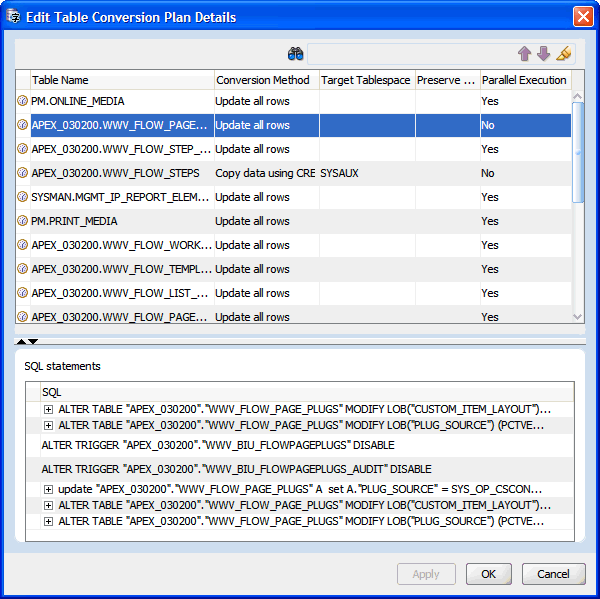
Task: Click the binoculars search icon
Action: 295,54
